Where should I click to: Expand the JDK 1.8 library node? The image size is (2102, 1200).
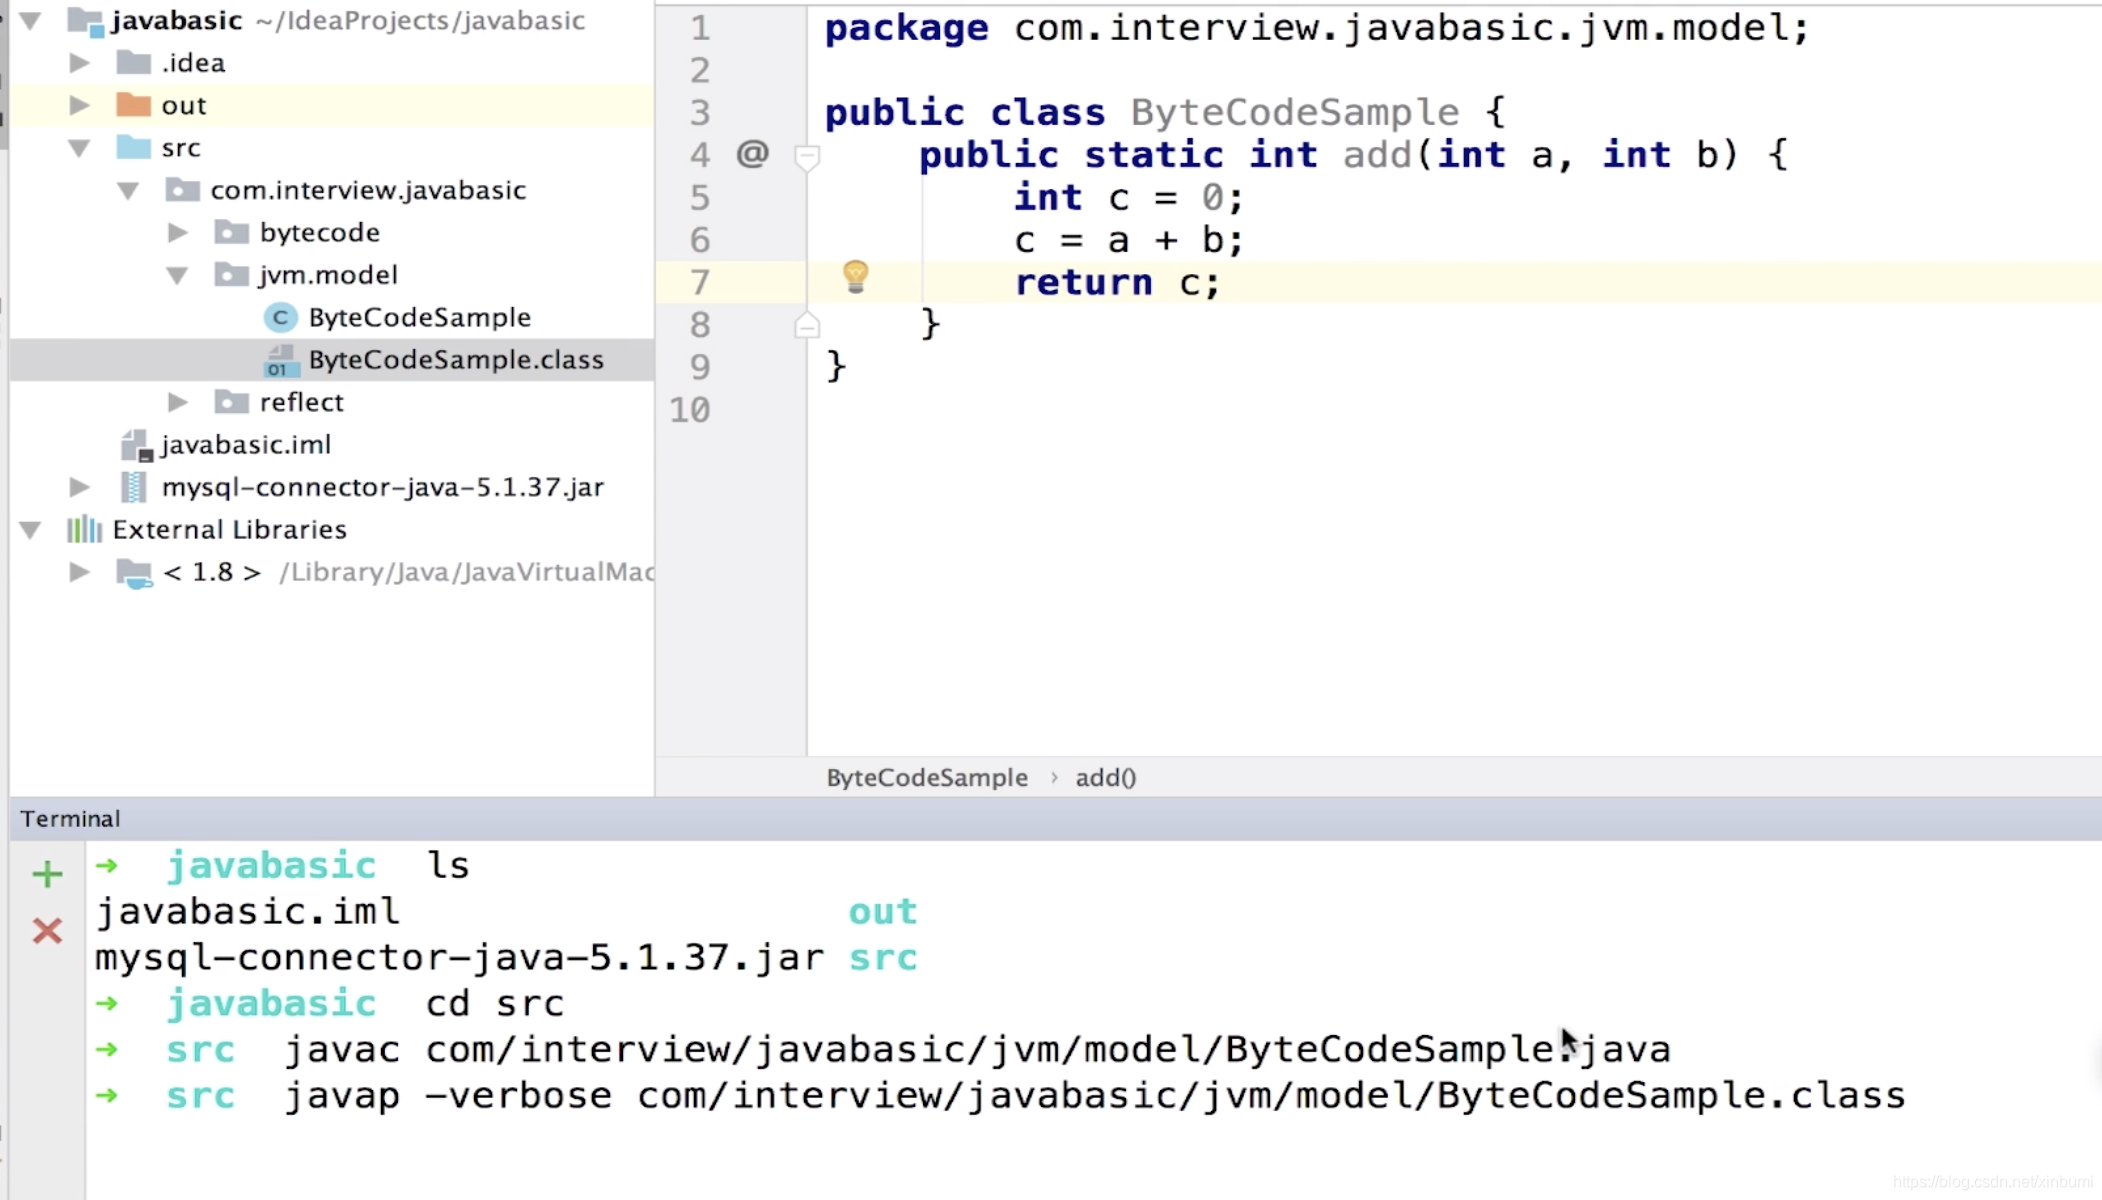tap(79, 572)
